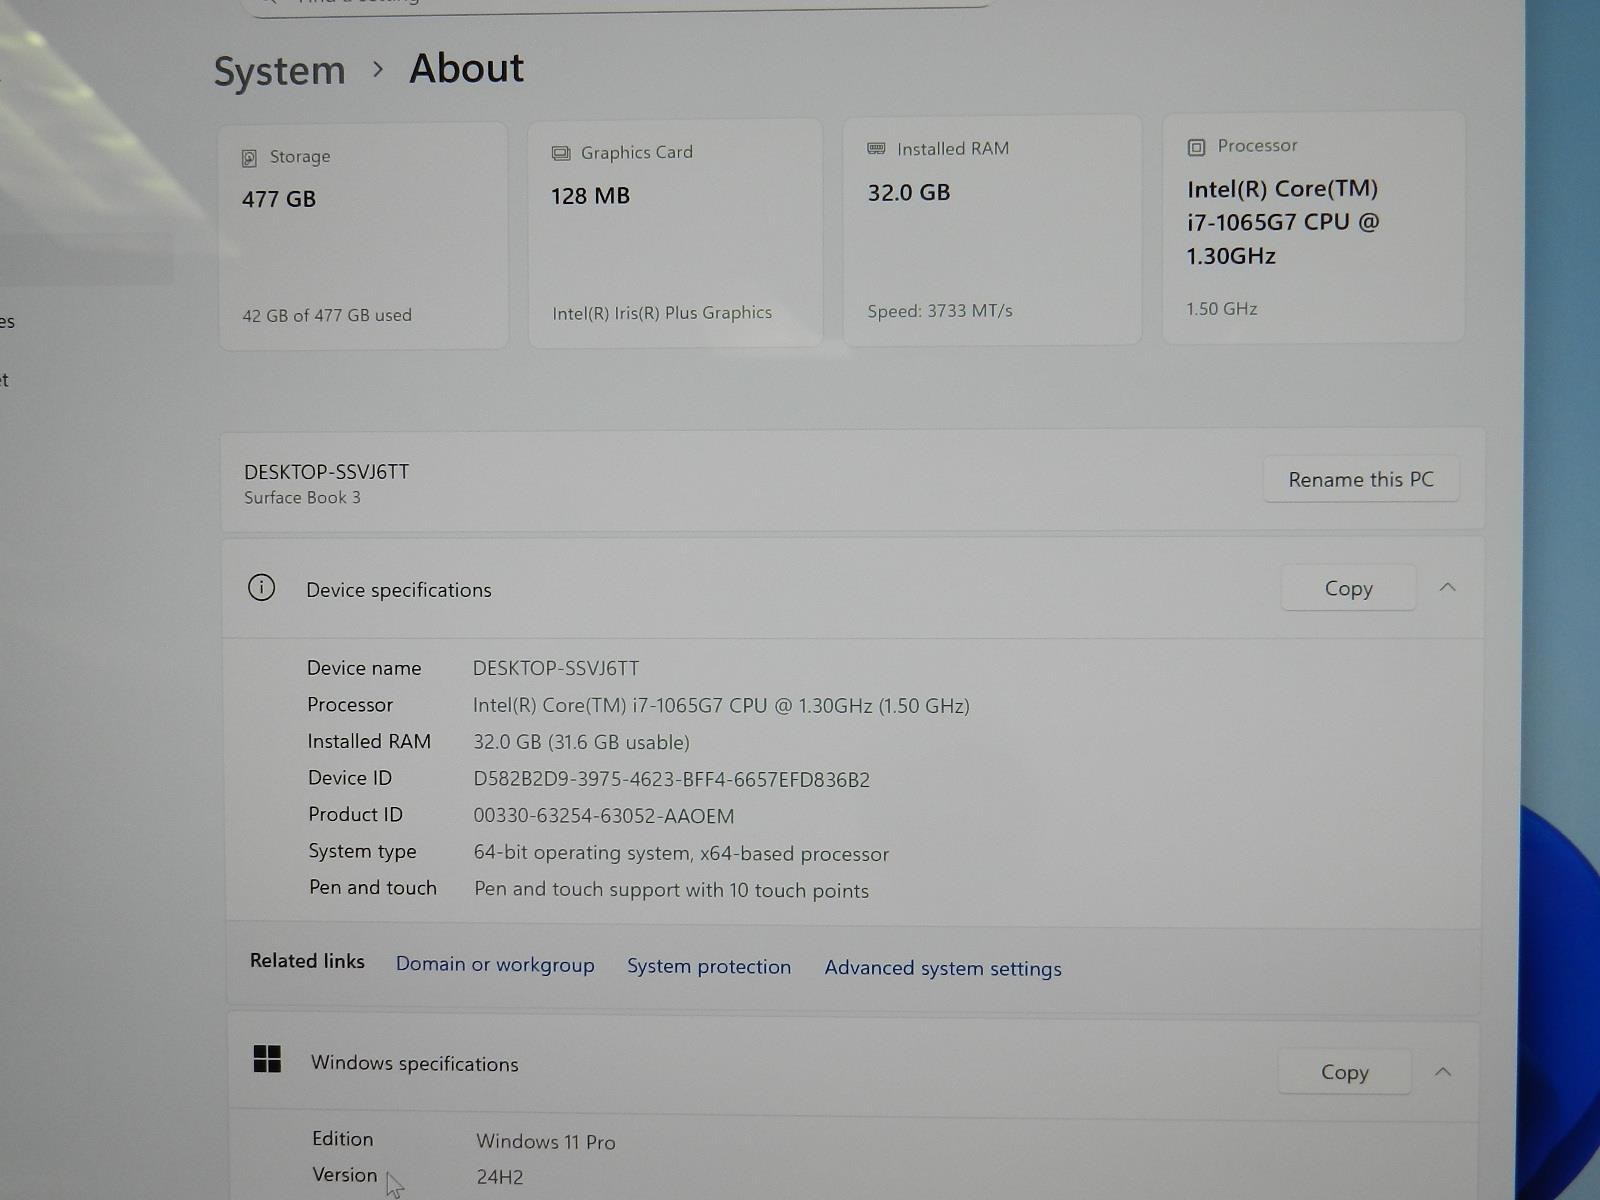The height and width of the screenshot is (1200, 1600).
Task: Click the device name DESKTOP-SSVJ6TT value in specifications
Action: pos(556,668)
